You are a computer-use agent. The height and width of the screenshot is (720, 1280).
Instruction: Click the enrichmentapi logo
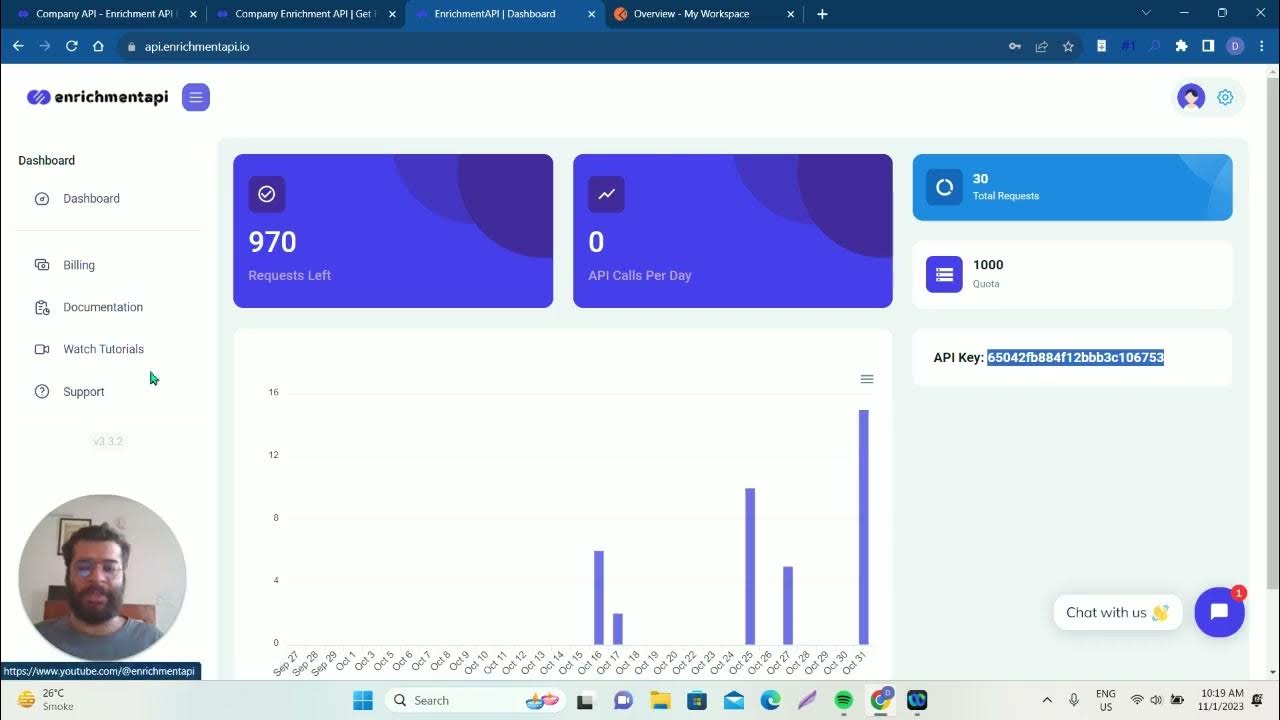click(x=96, y=97)
